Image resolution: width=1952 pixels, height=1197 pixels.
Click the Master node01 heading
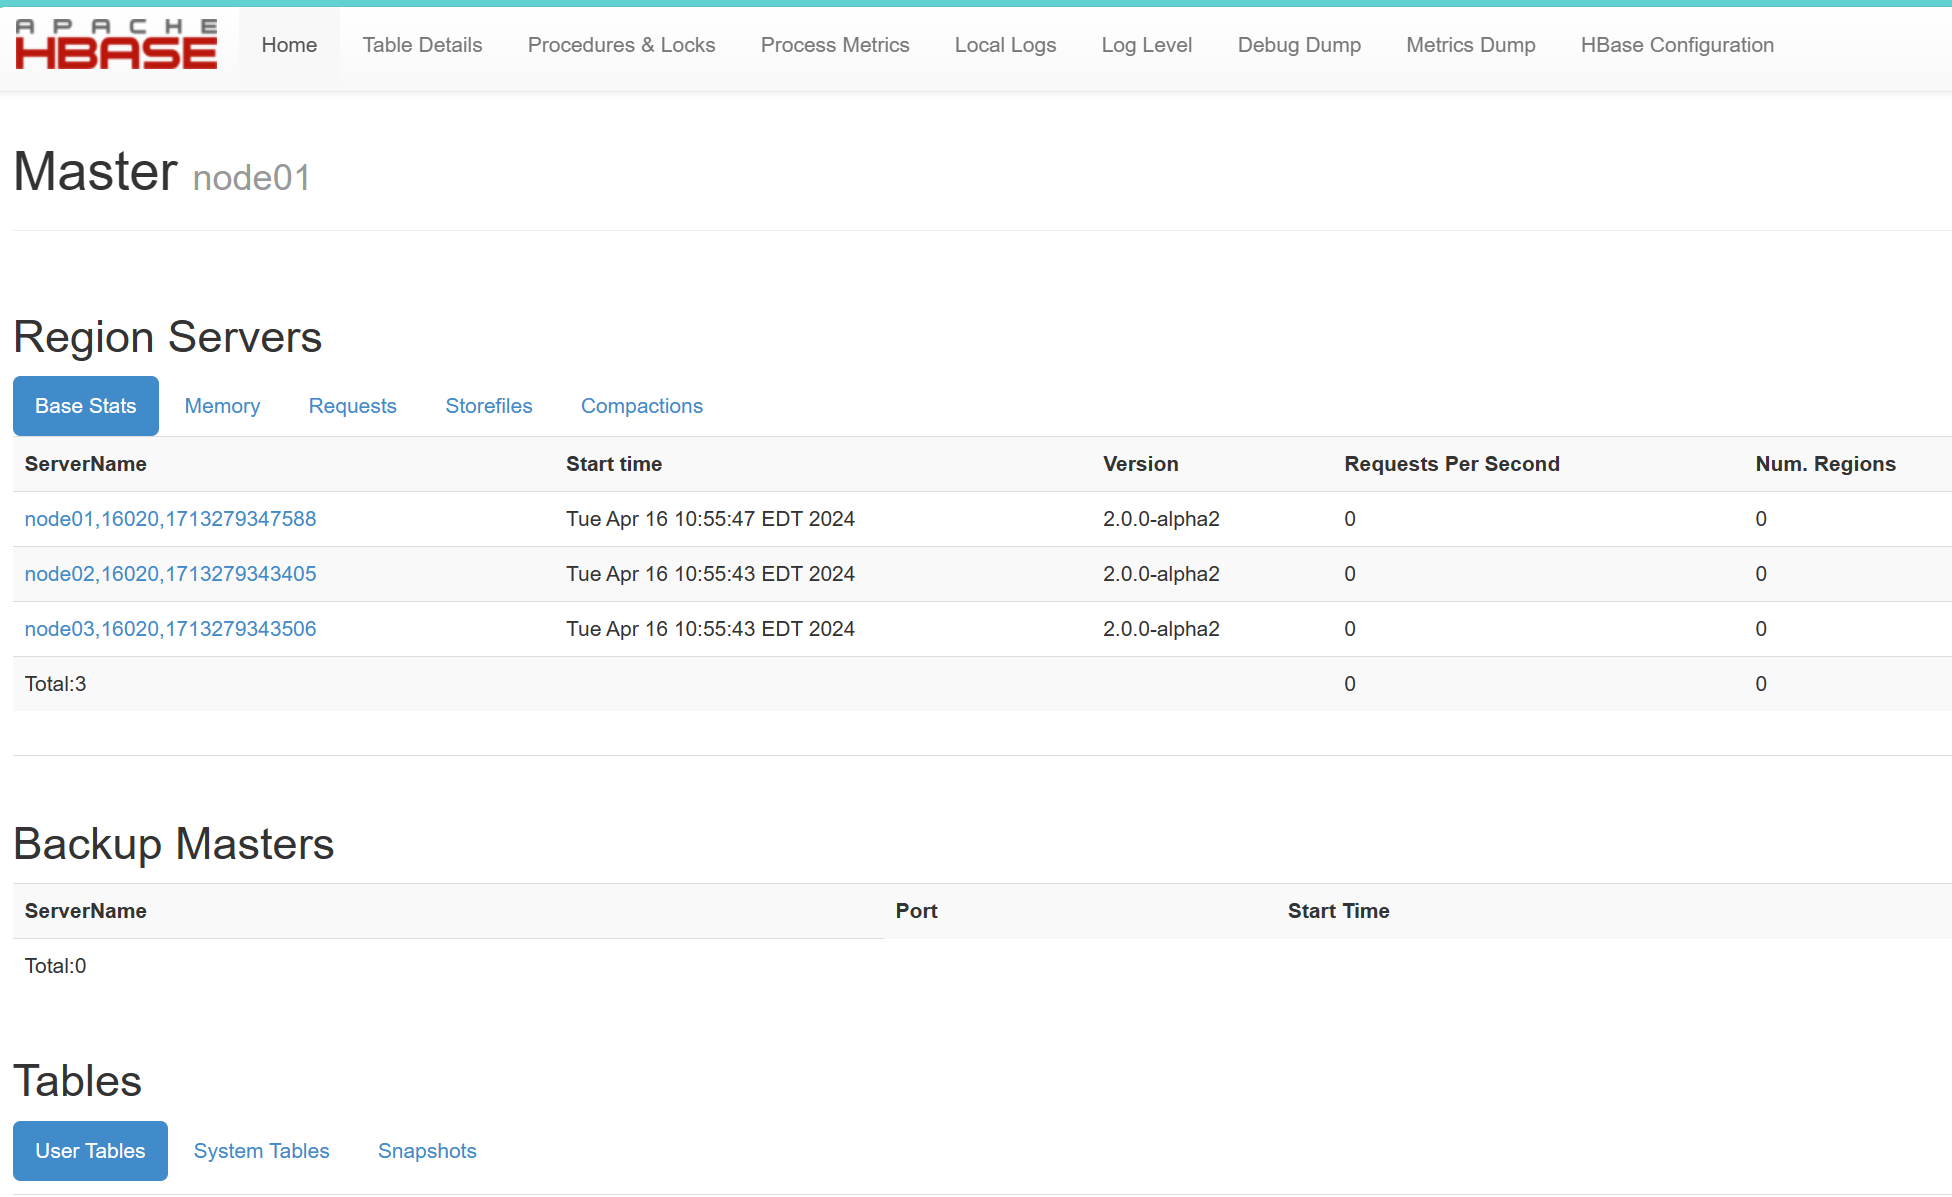(162, 172)
